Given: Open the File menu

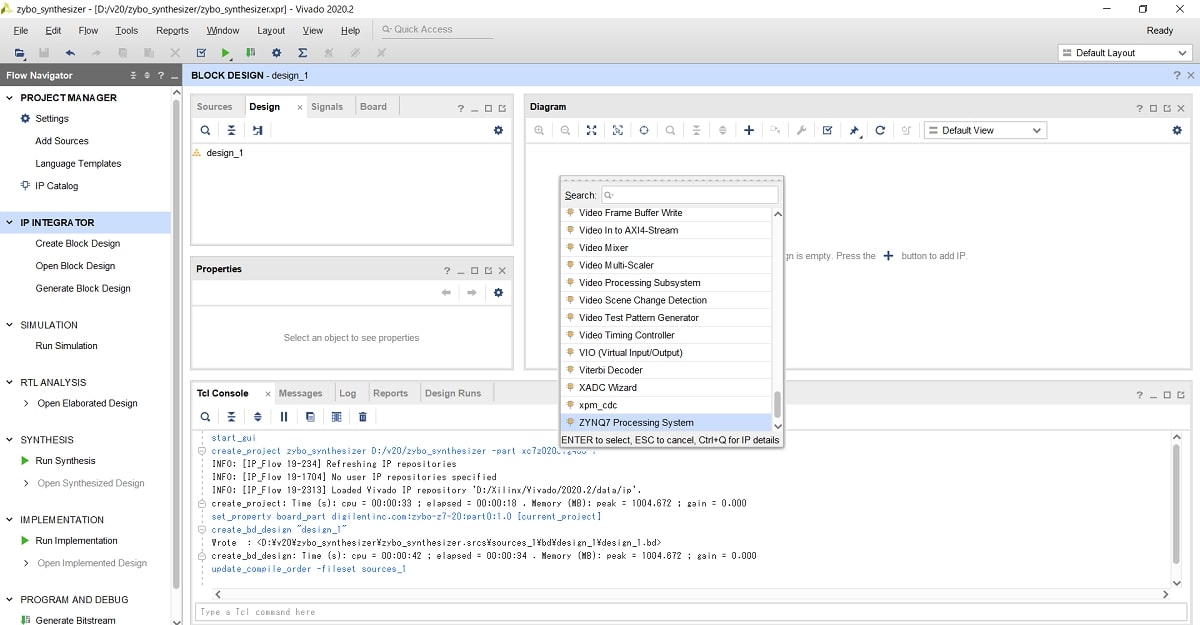Looking at the screenshot, I should coord(20,31).
